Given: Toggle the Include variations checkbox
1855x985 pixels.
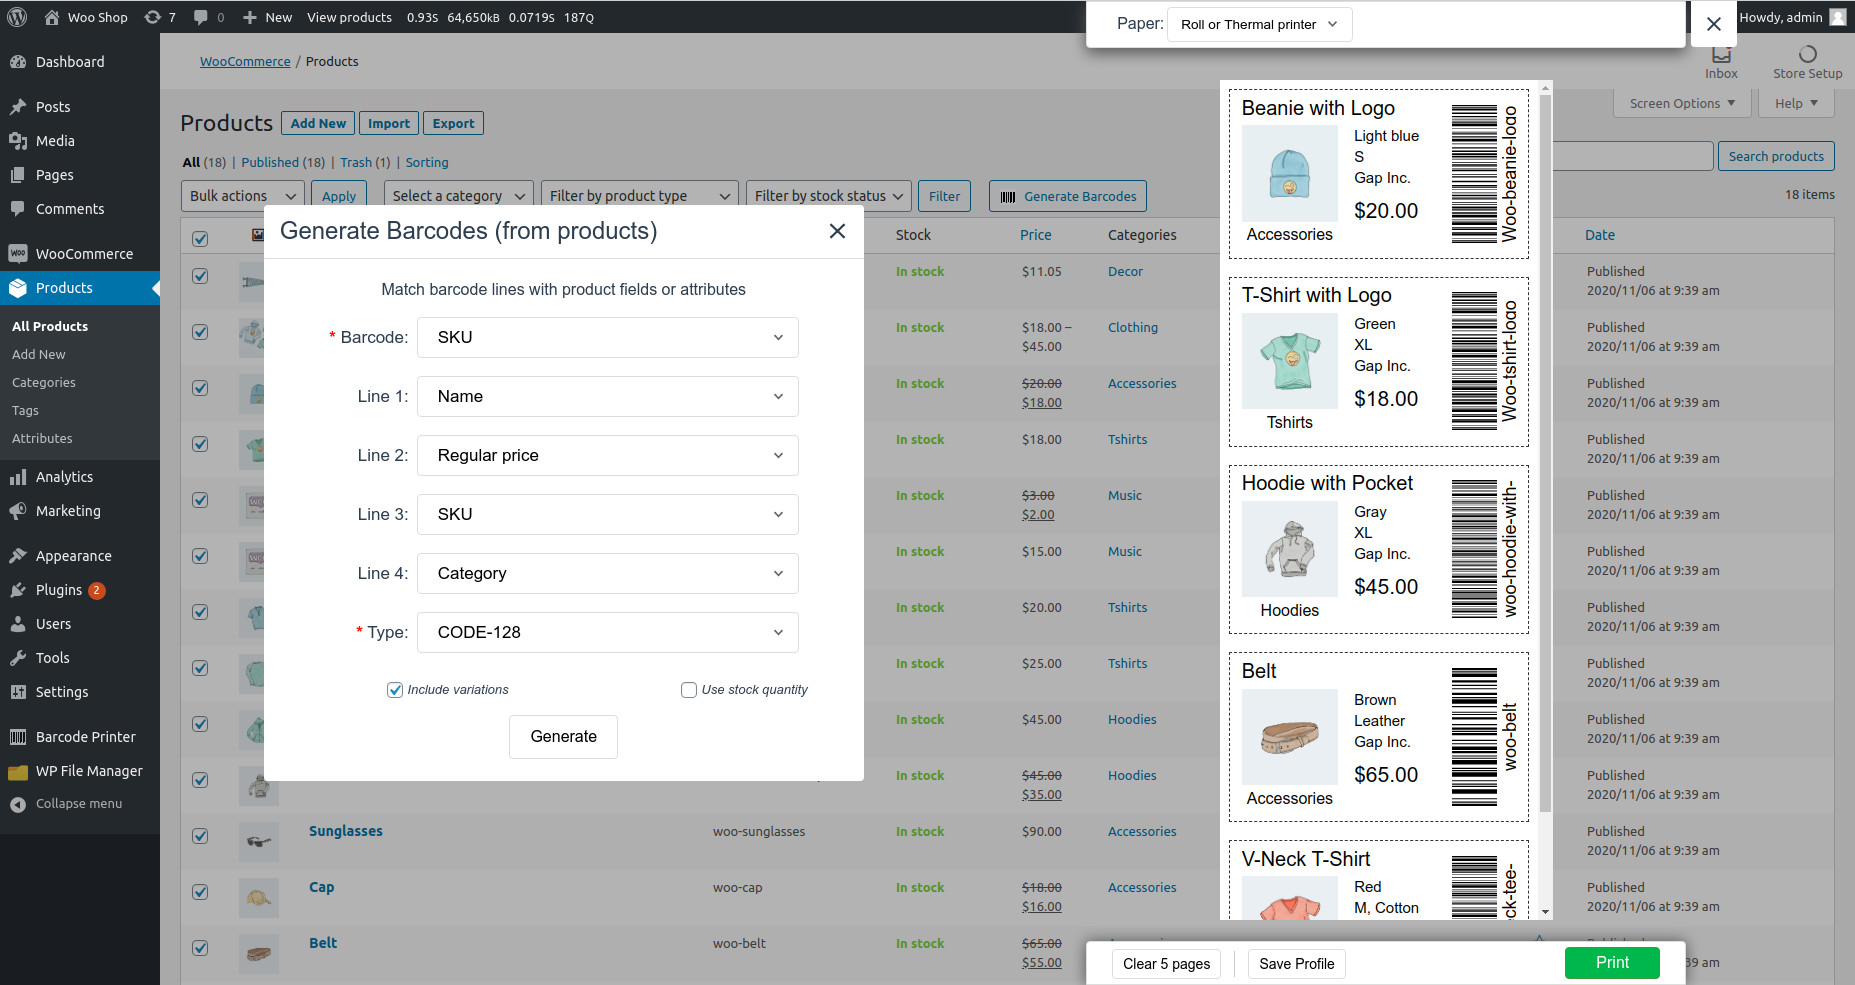Looking at the screenshot, I should click(395, 690).
